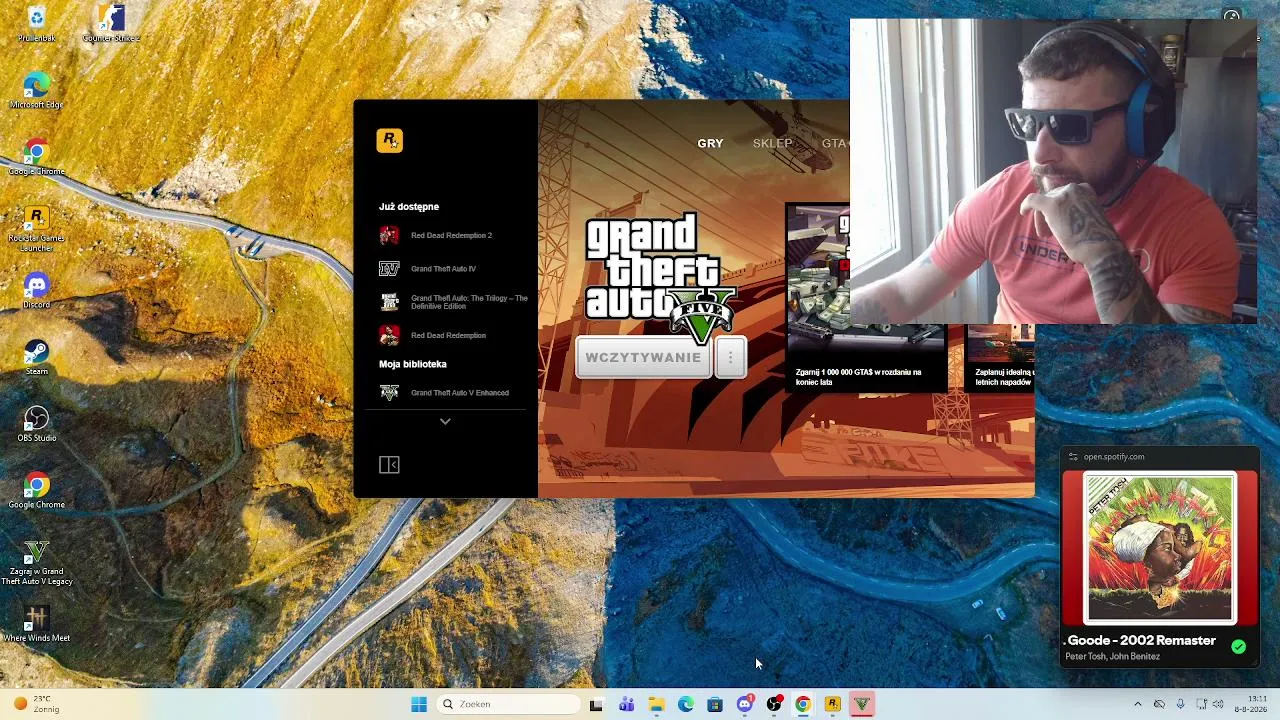Switch to Rockstar Games Launcher on the taskbar
The image size is (1280, 720).
[x=832, y=704]
